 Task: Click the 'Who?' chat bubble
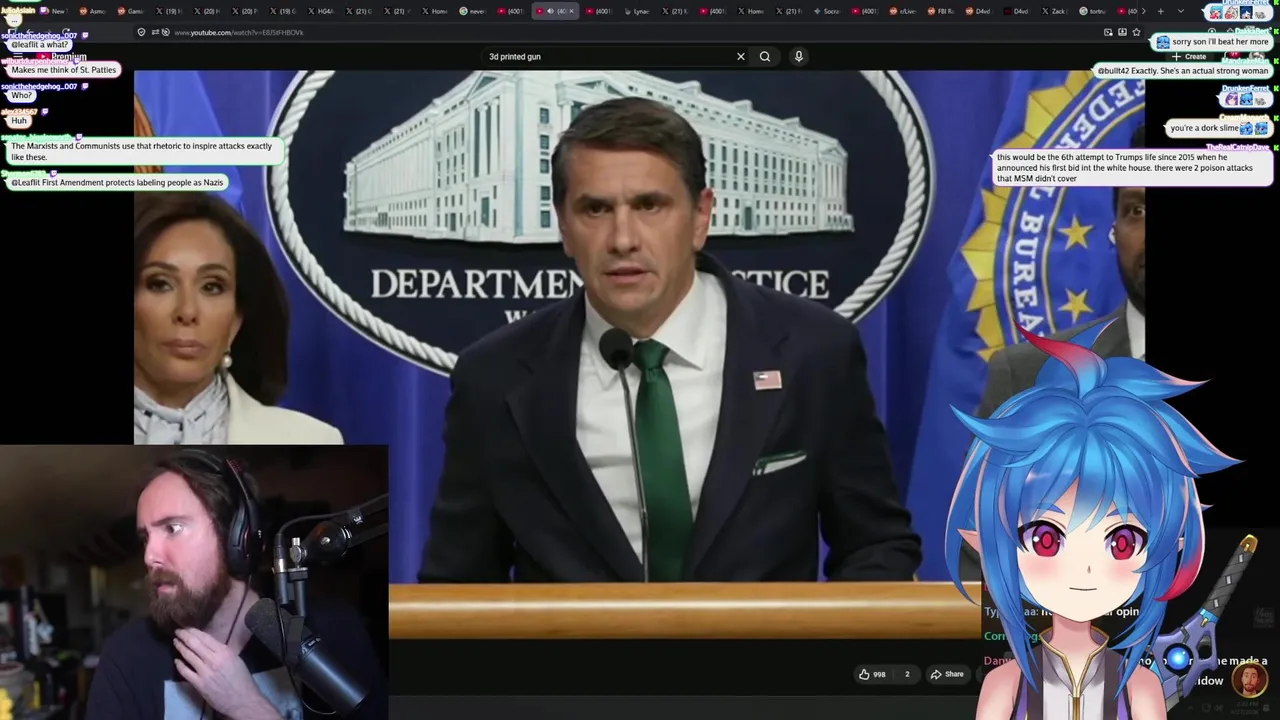point(21,95)
